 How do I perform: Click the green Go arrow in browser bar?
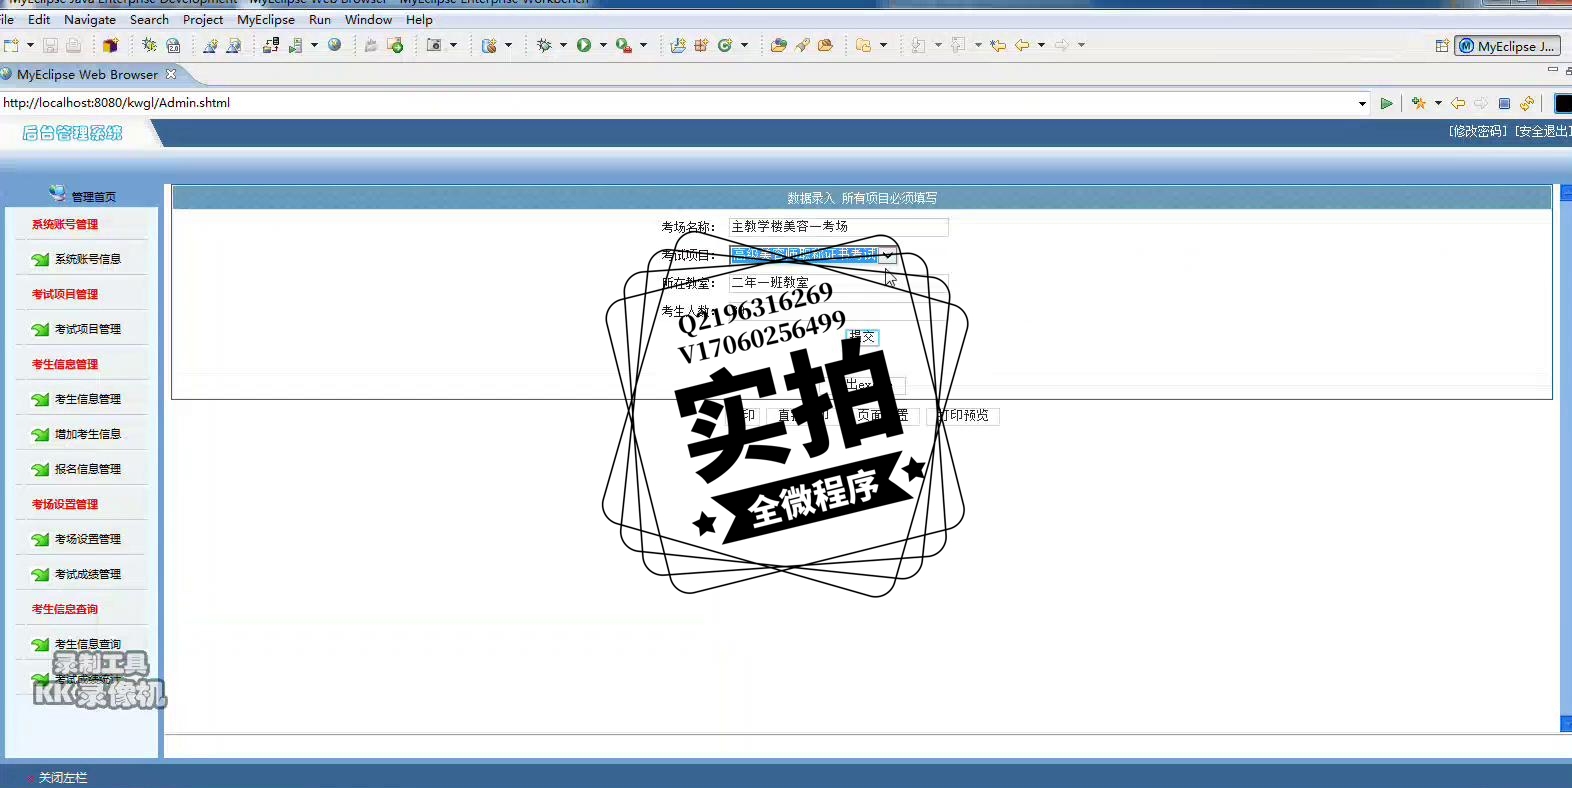coord(1386,103)
